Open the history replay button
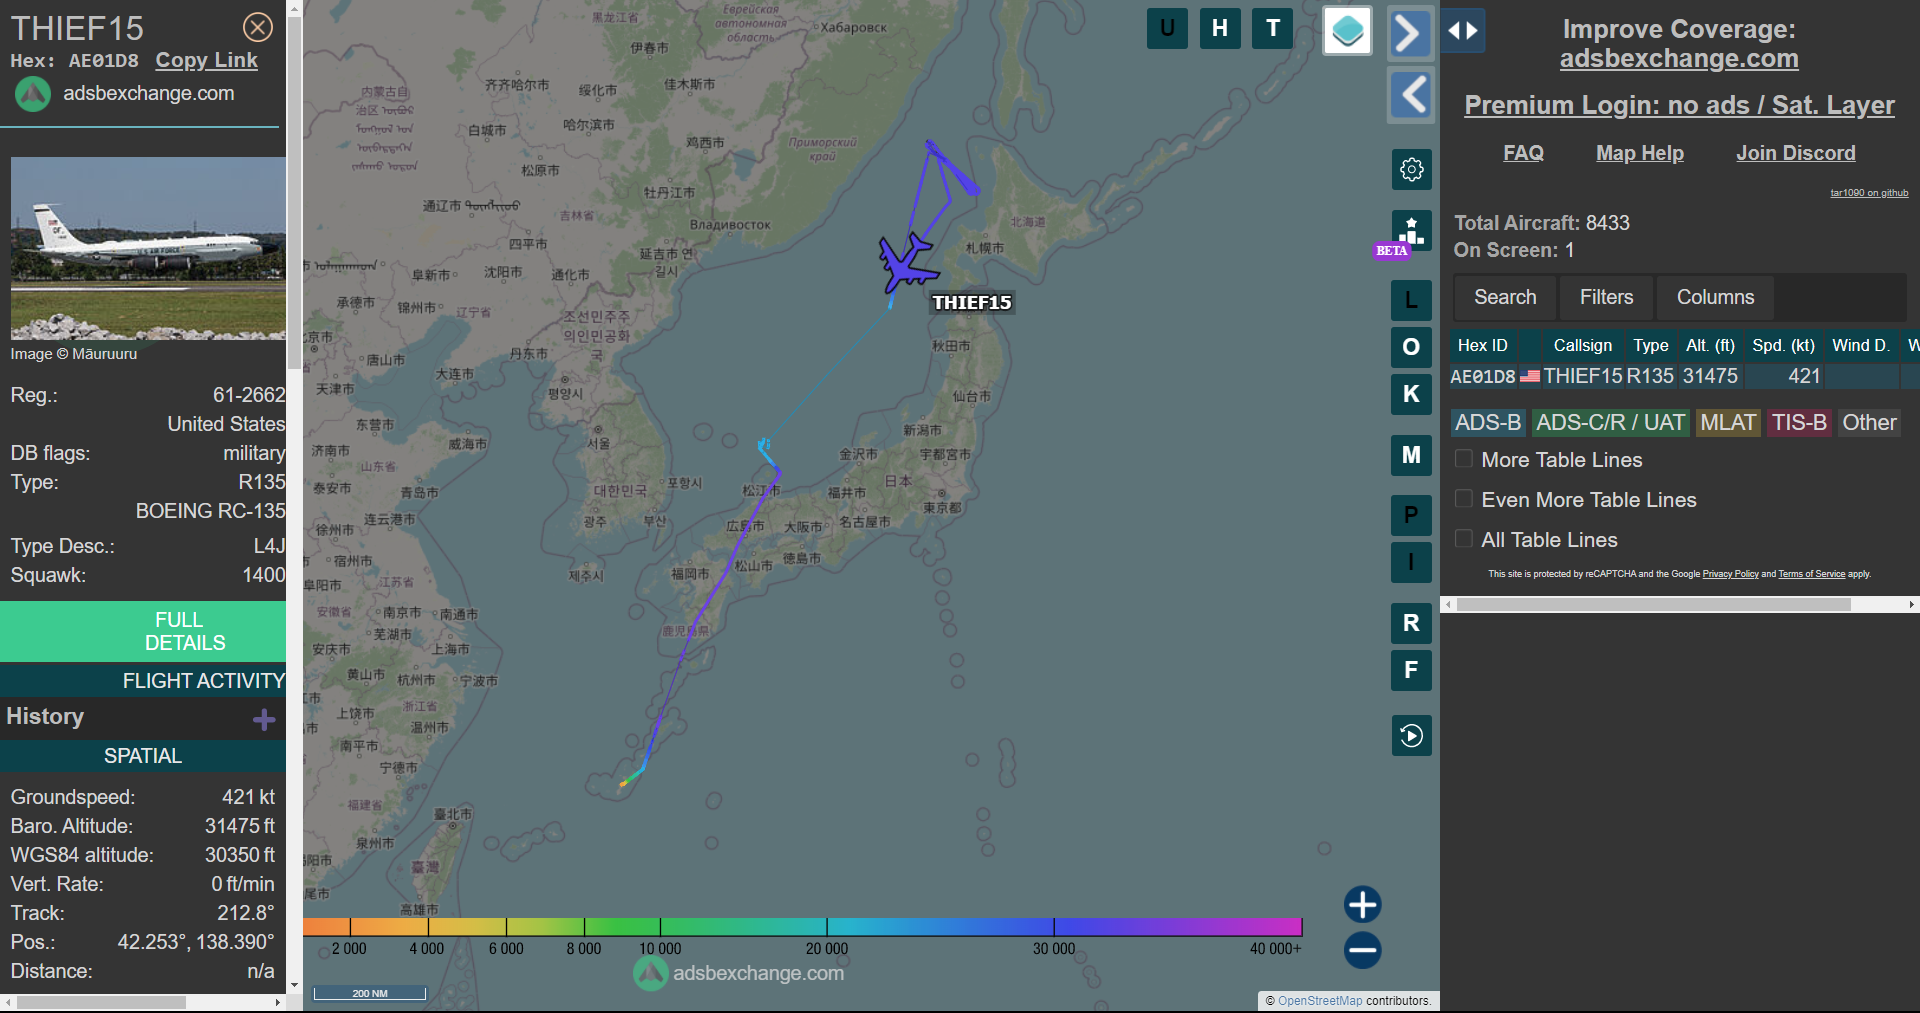1920x1013 pixels. point(1411,736)
